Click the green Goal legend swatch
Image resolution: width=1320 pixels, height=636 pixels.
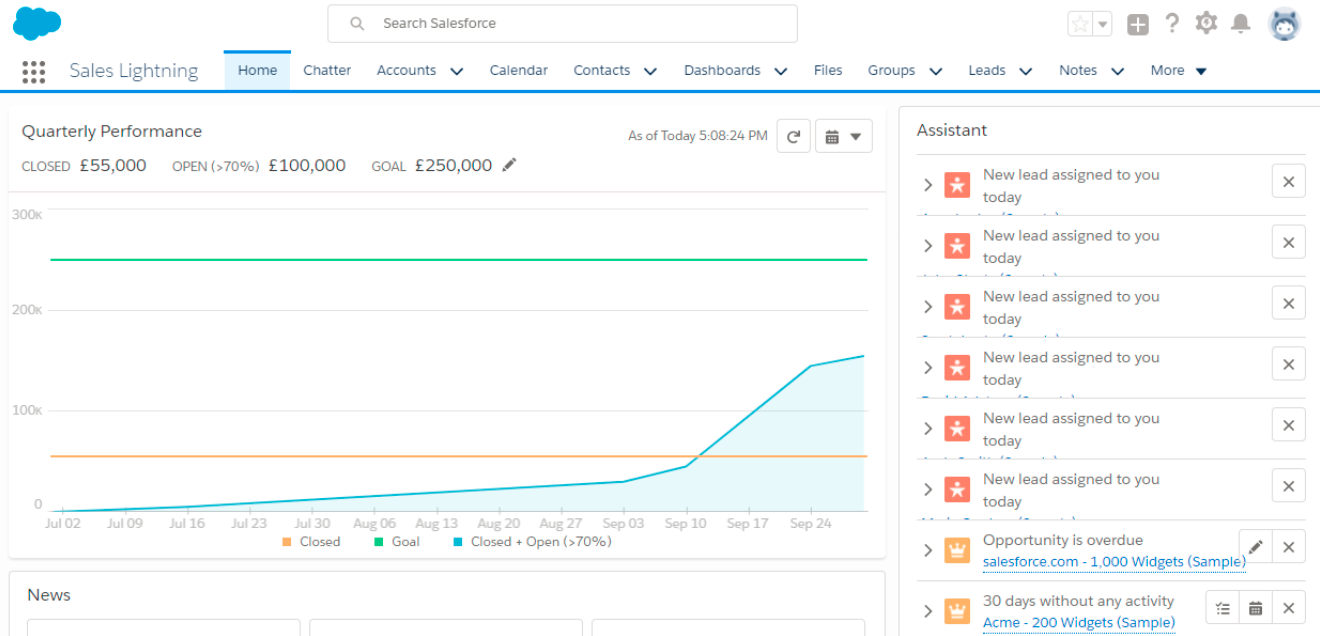(379, 542)
